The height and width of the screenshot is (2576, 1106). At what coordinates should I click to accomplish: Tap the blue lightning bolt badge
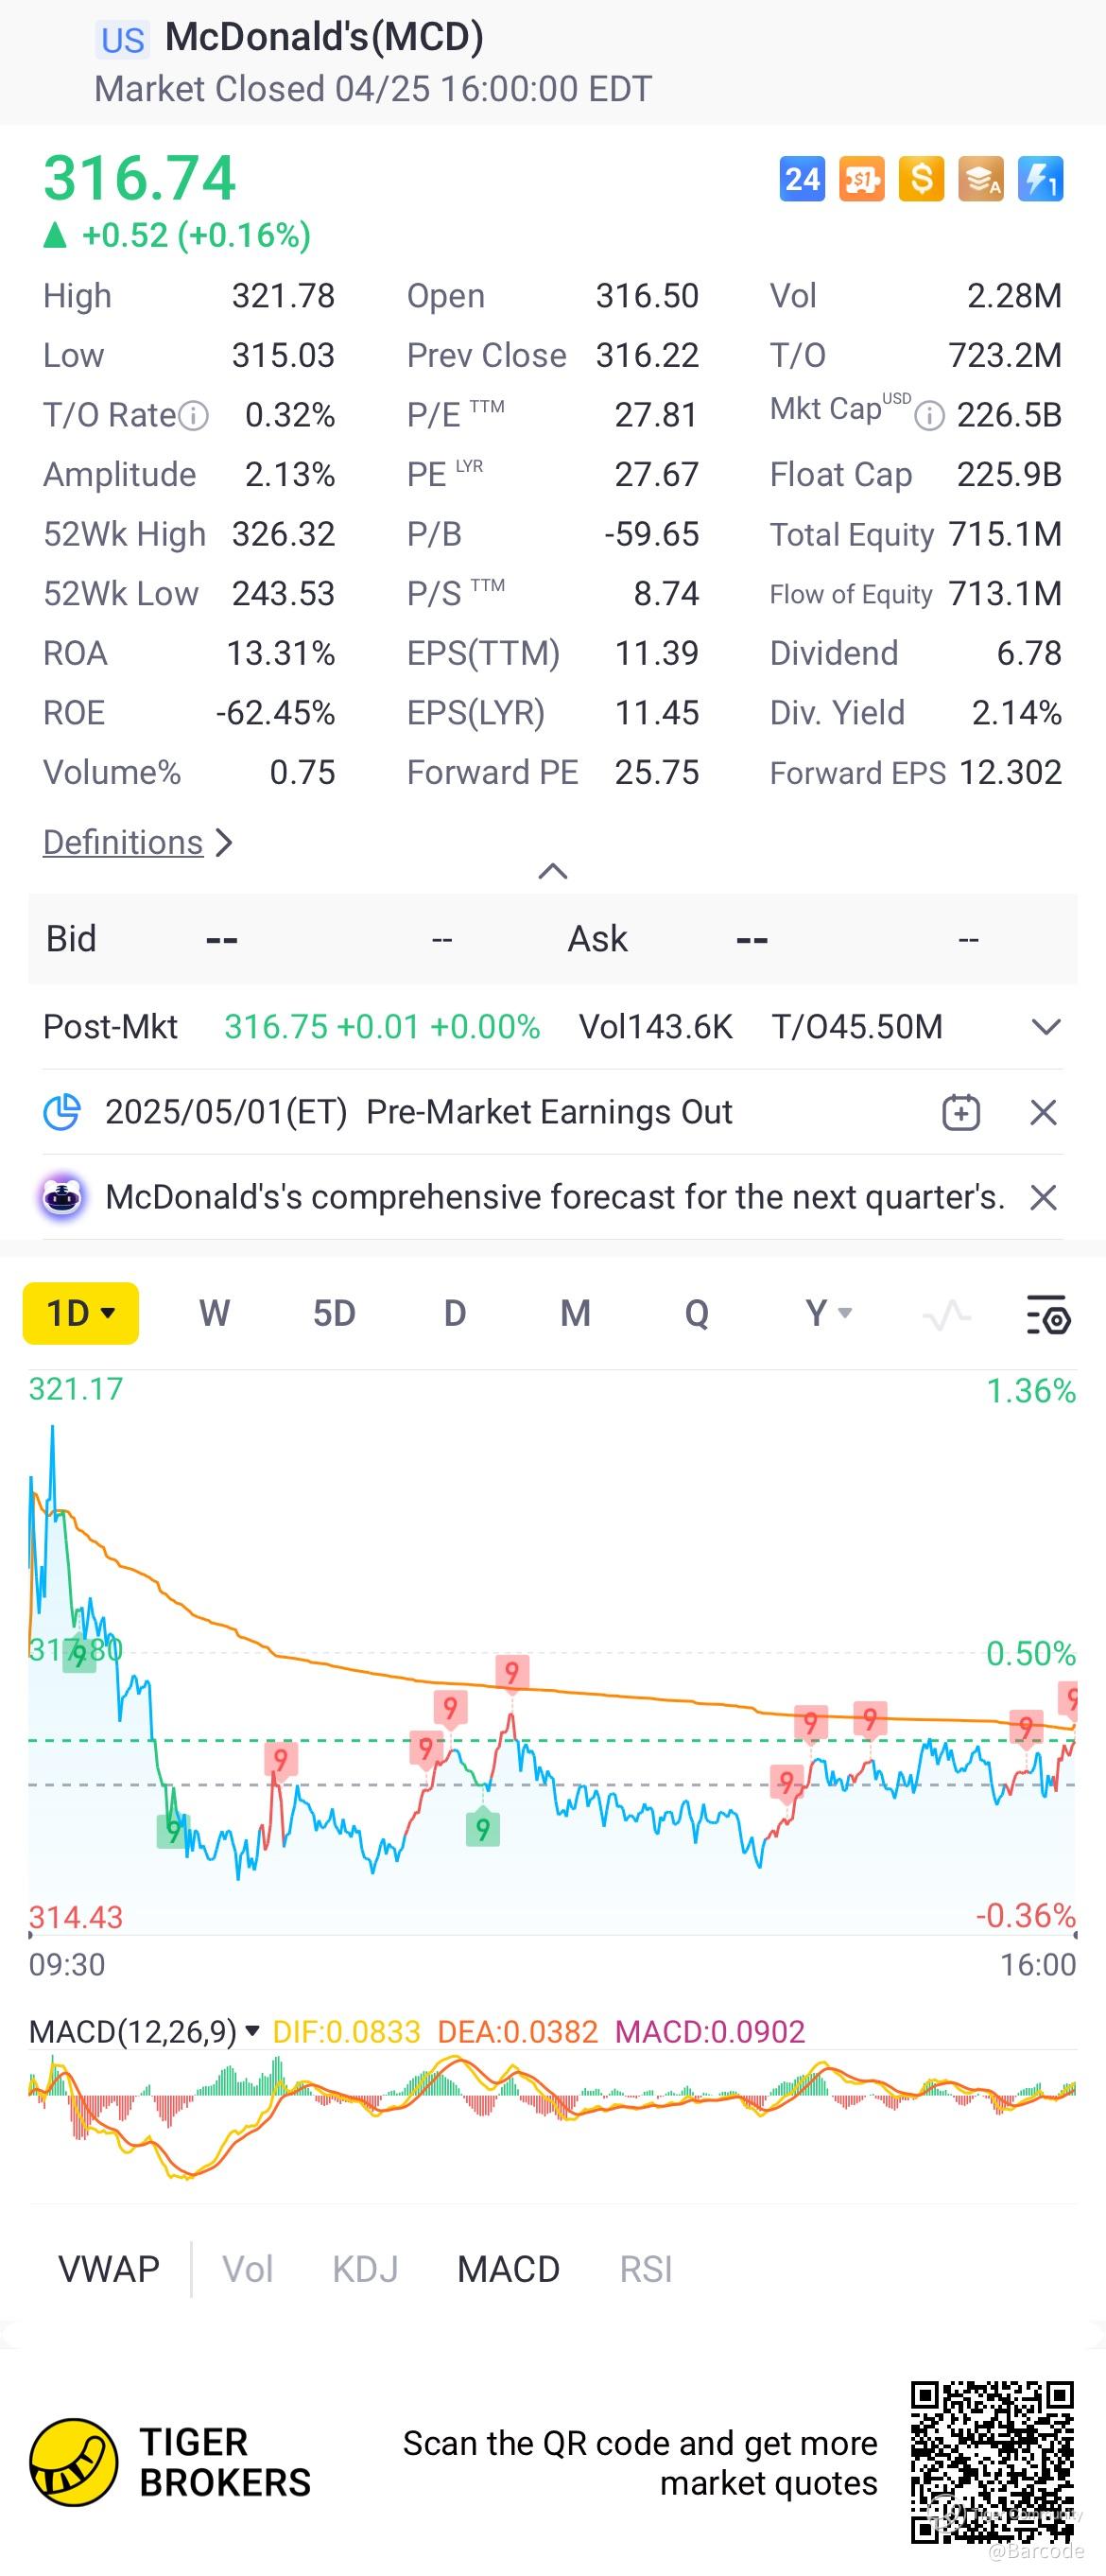coord(1040,180)
